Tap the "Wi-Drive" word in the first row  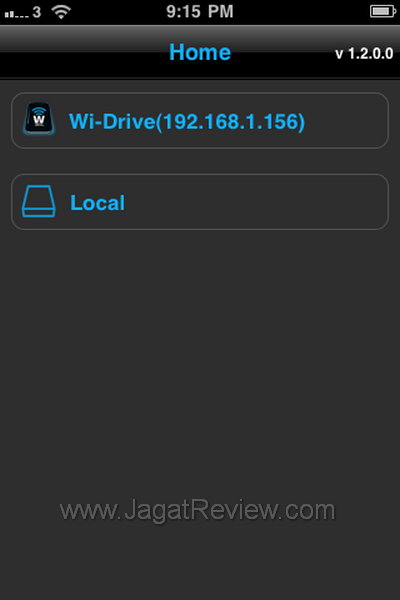tap(112, 122)
